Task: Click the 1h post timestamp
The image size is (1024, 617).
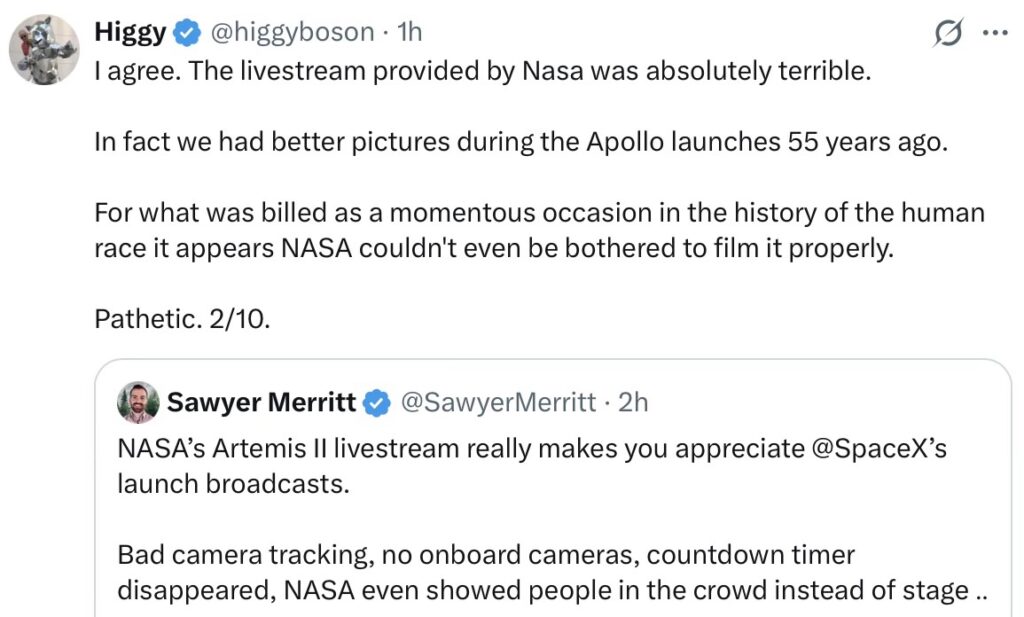Action: click(x=410, y=32)
